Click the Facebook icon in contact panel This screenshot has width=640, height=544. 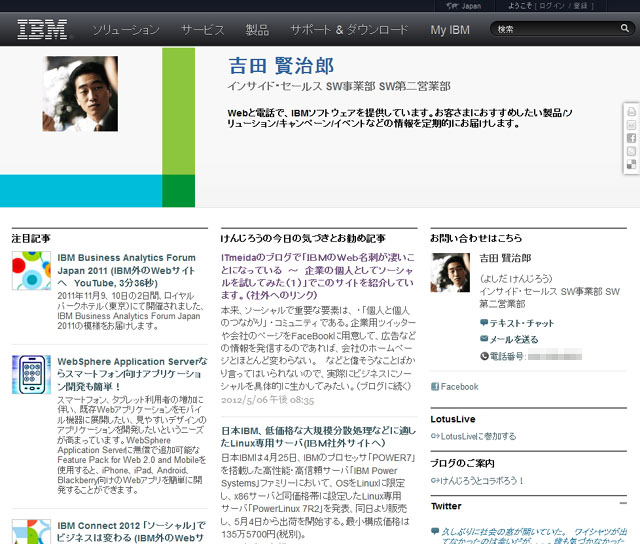click(435, 386)
